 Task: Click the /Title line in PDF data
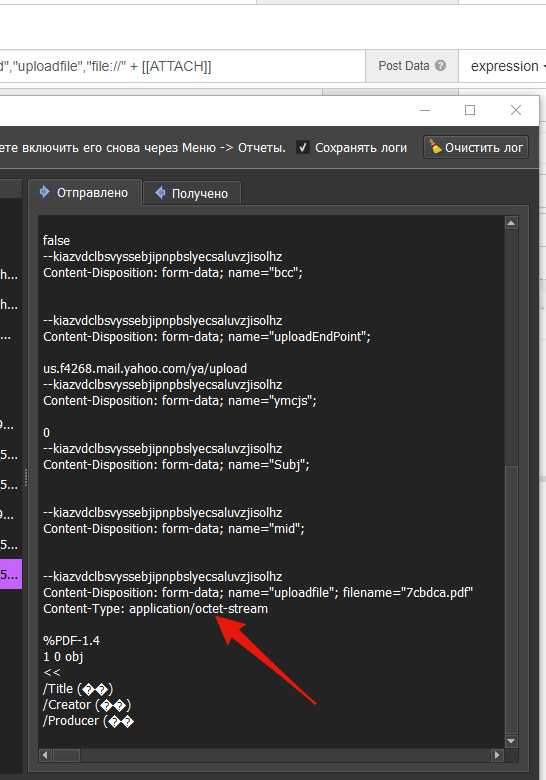[78, 689]
